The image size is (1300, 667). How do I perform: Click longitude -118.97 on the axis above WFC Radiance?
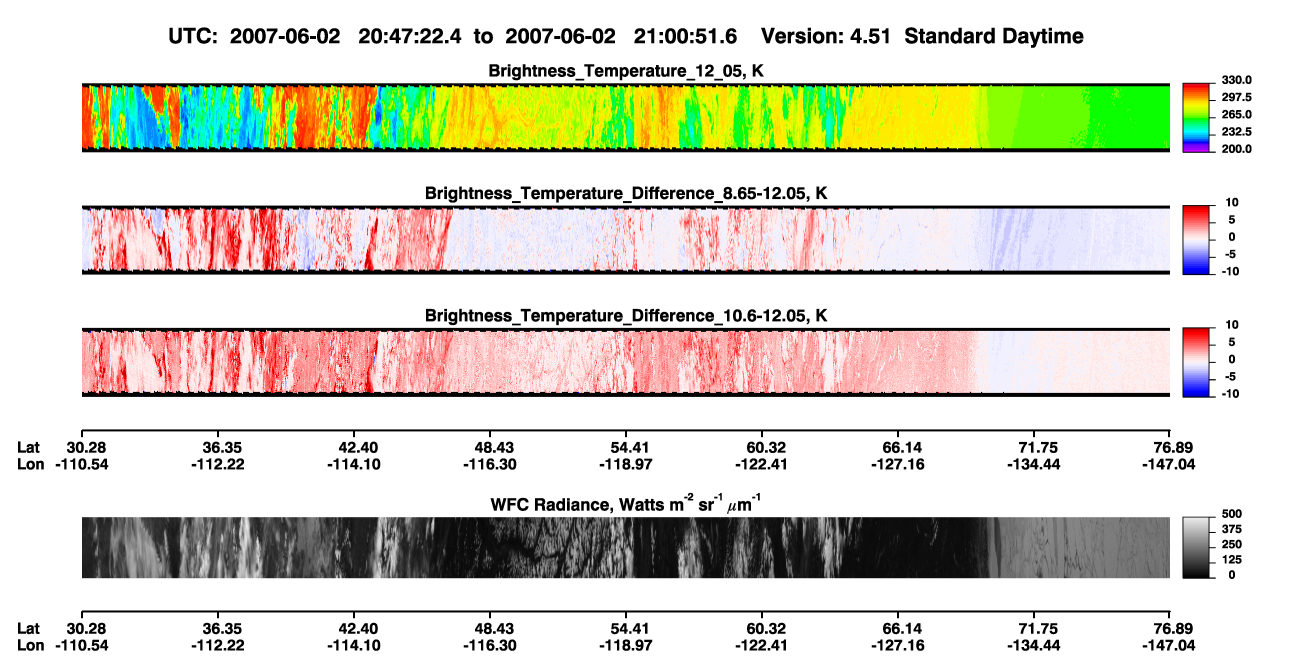tap(626, 464)
